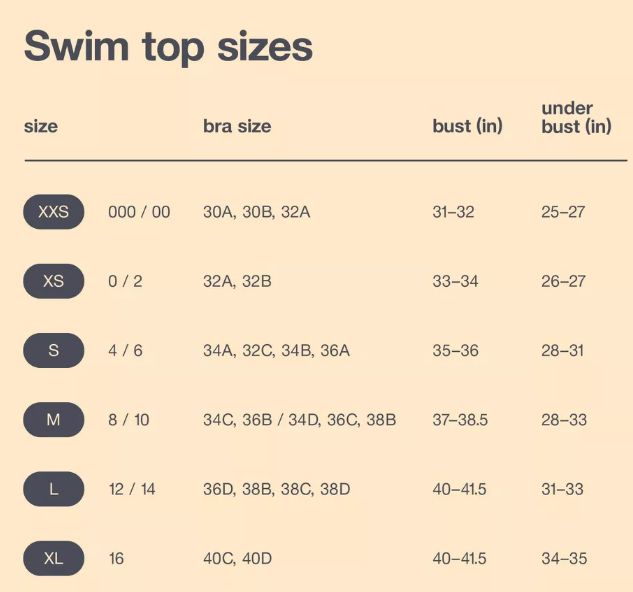This screenshot has height=592, width=633.
Task: Select the XS size badge
Action: coord(54,281)
